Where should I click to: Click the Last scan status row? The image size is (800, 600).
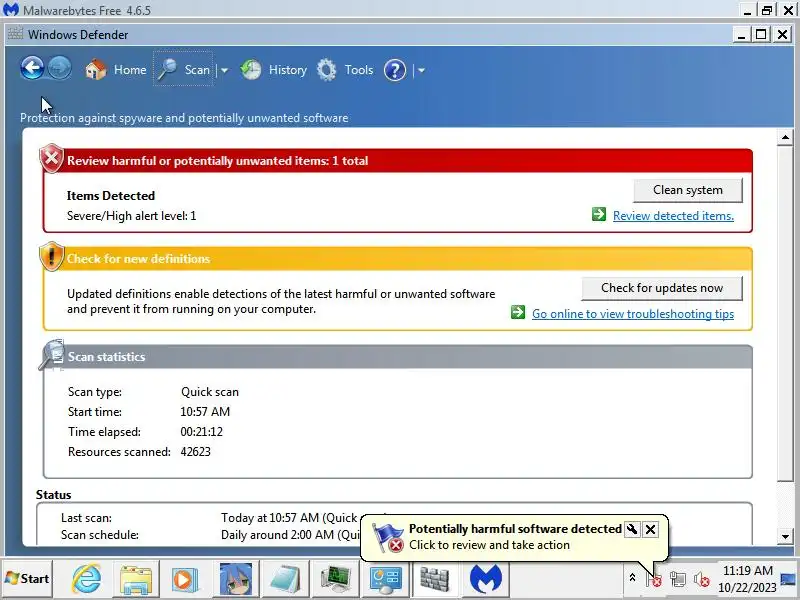tap(212, 518)
